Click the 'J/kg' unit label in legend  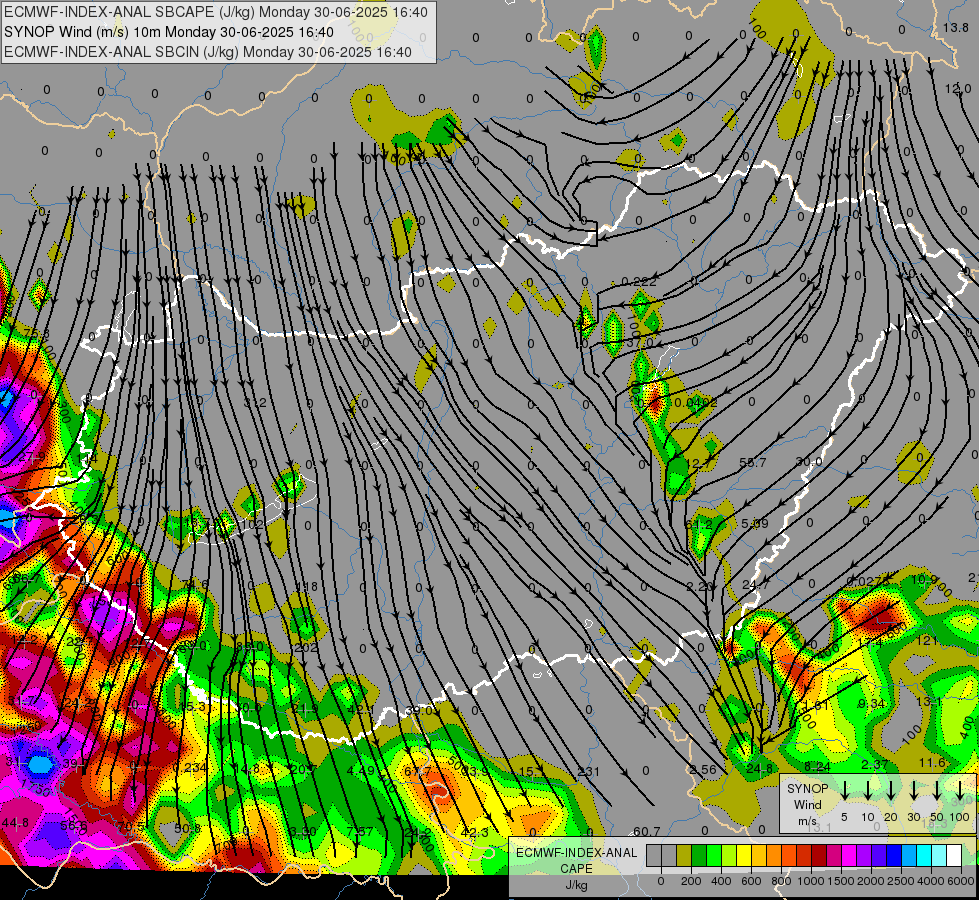click(x=576, y=885)
